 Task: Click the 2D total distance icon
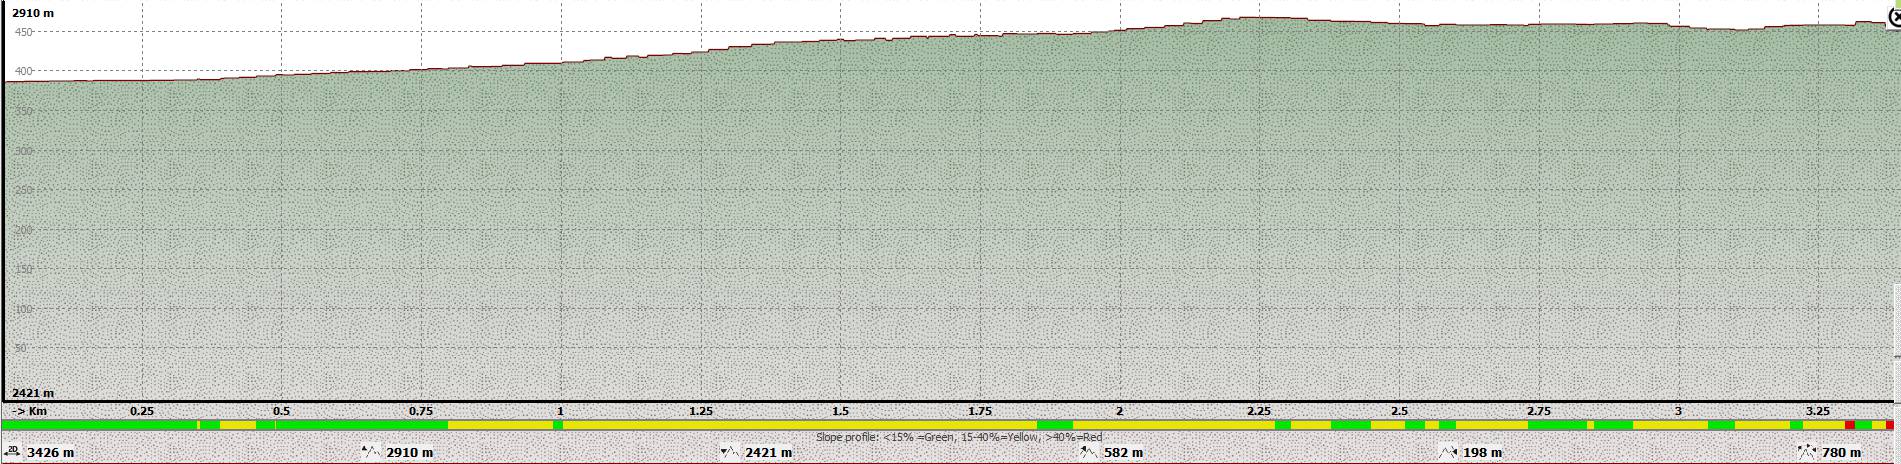point(12,452)
